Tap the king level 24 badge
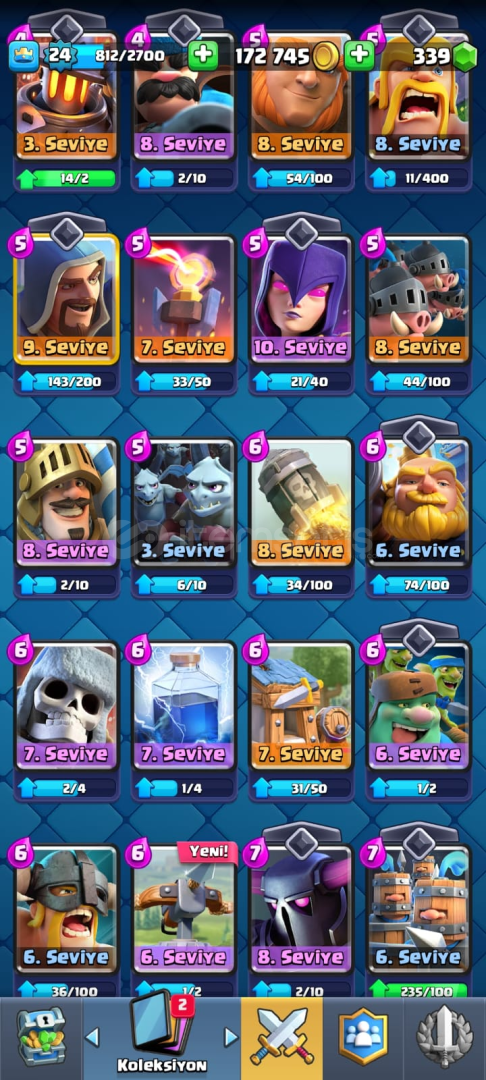 point(60,54)
